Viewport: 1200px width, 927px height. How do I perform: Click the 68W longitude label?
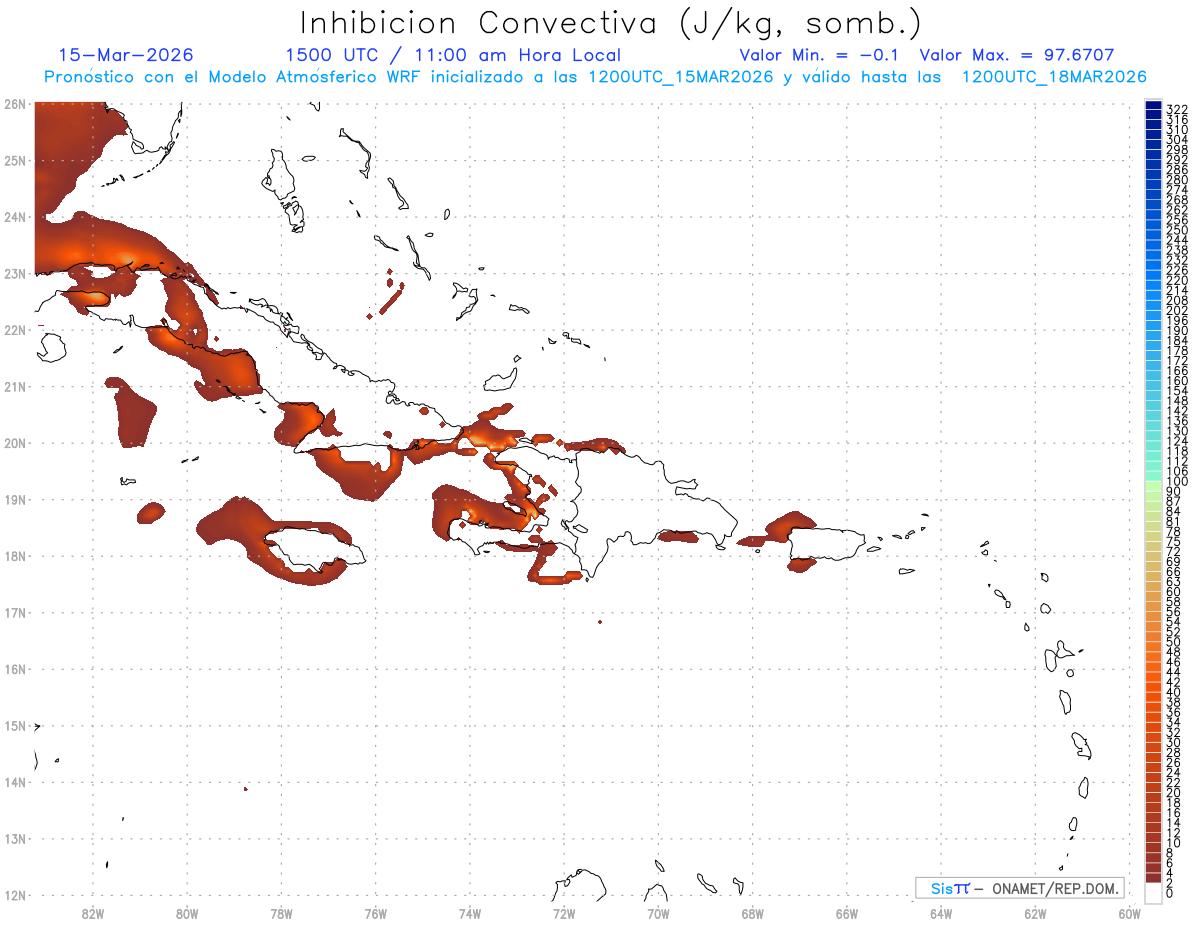coord(752,912)
